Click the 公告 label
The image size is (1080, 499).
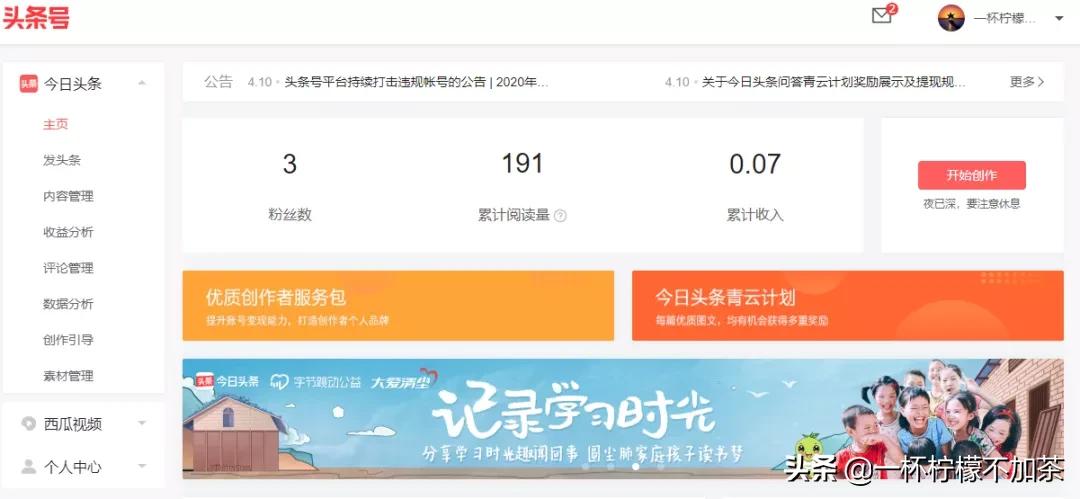[218, 82]
